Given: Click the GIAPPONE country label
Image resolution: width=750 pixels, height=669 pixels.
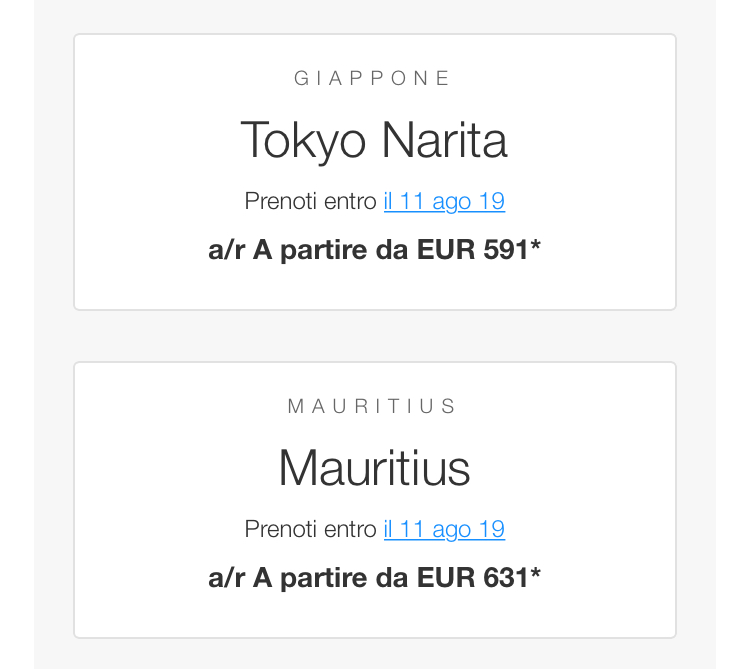Looking at the screenshot, I should pyautogui.click(x=374, y=79).
